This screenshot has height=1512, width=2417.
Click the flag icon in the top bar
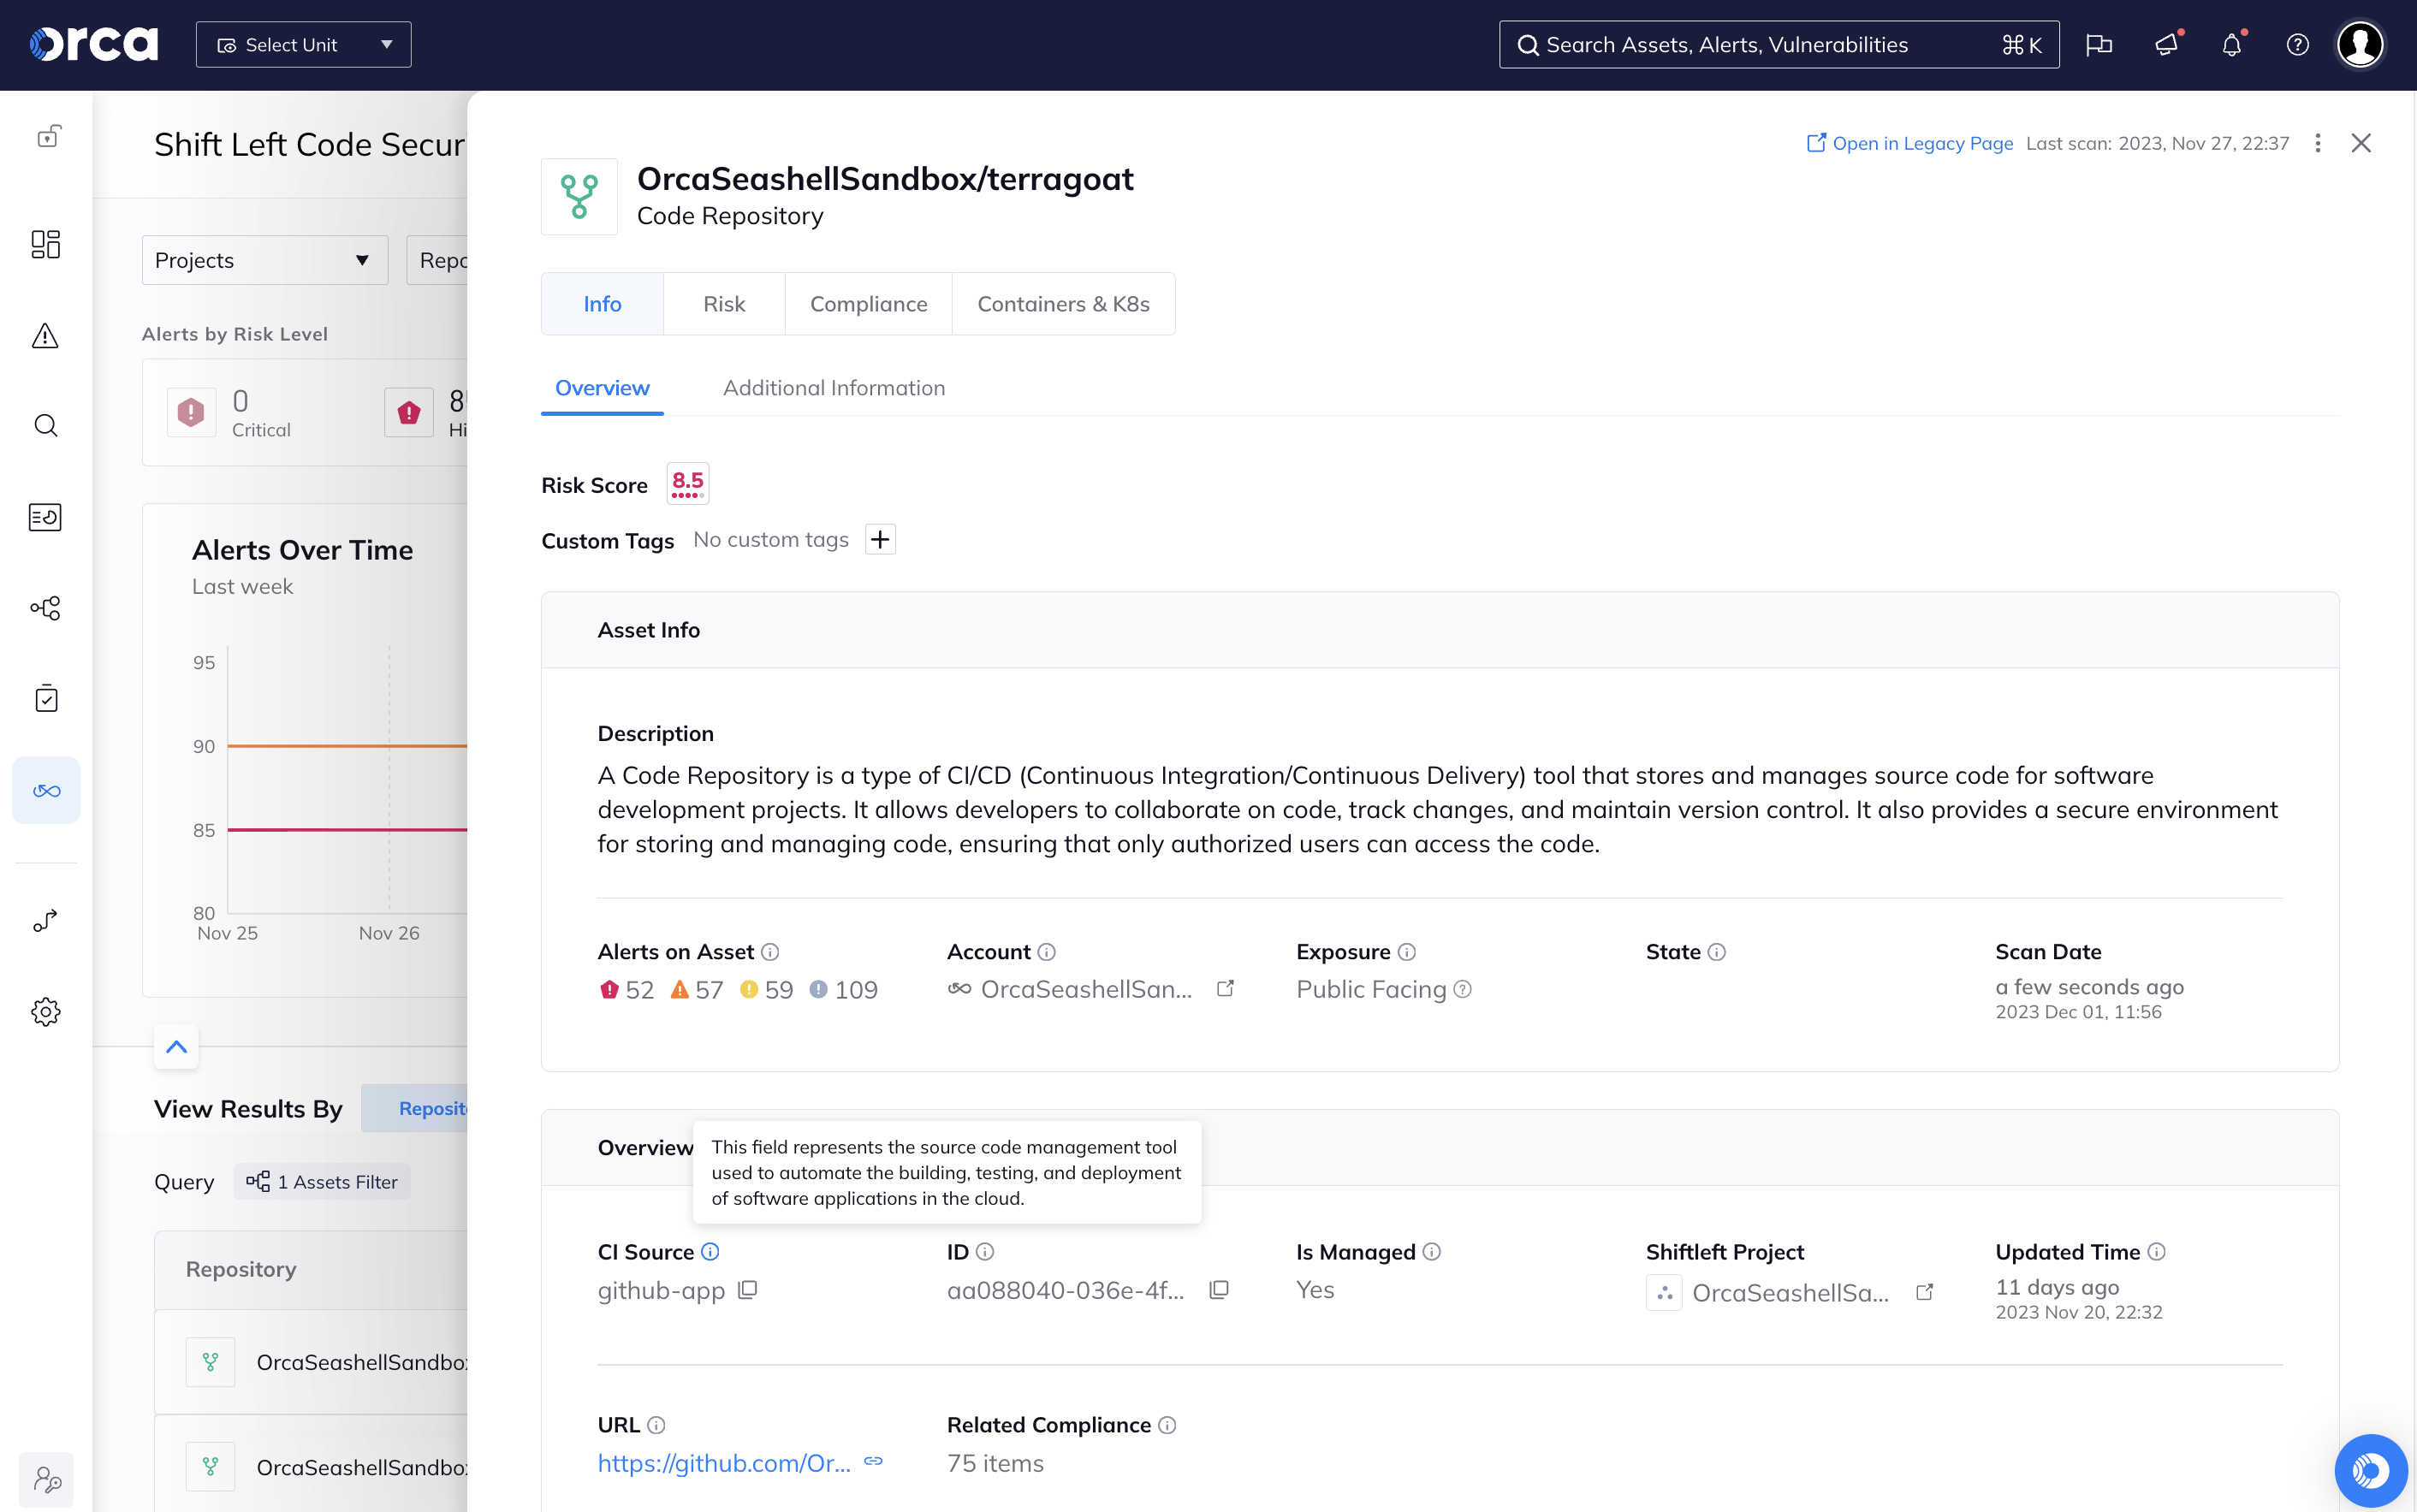pyautogui.click(x=2099, y=44)
